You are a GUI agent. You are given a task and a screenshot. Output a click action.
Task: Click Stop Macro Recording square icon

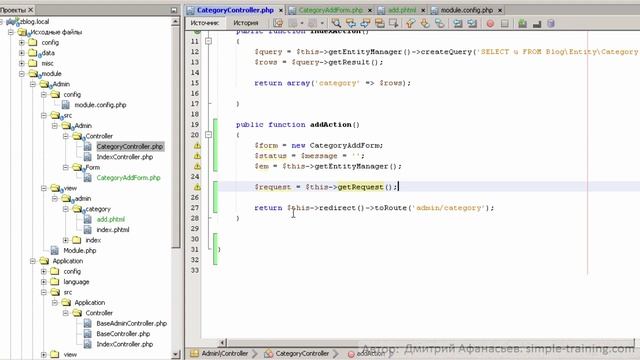tap(505, 24)
